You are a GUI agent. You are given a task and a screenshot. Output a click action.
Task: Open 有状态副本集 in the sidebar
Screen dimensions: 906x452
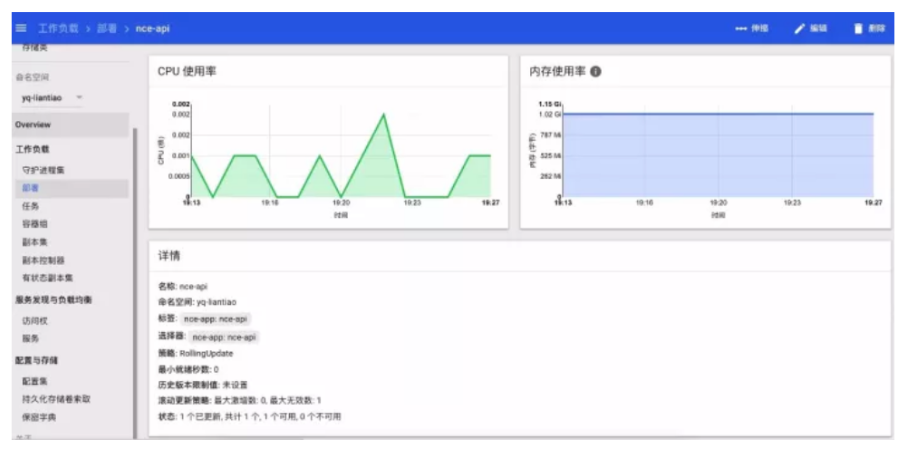coord(47,278)
